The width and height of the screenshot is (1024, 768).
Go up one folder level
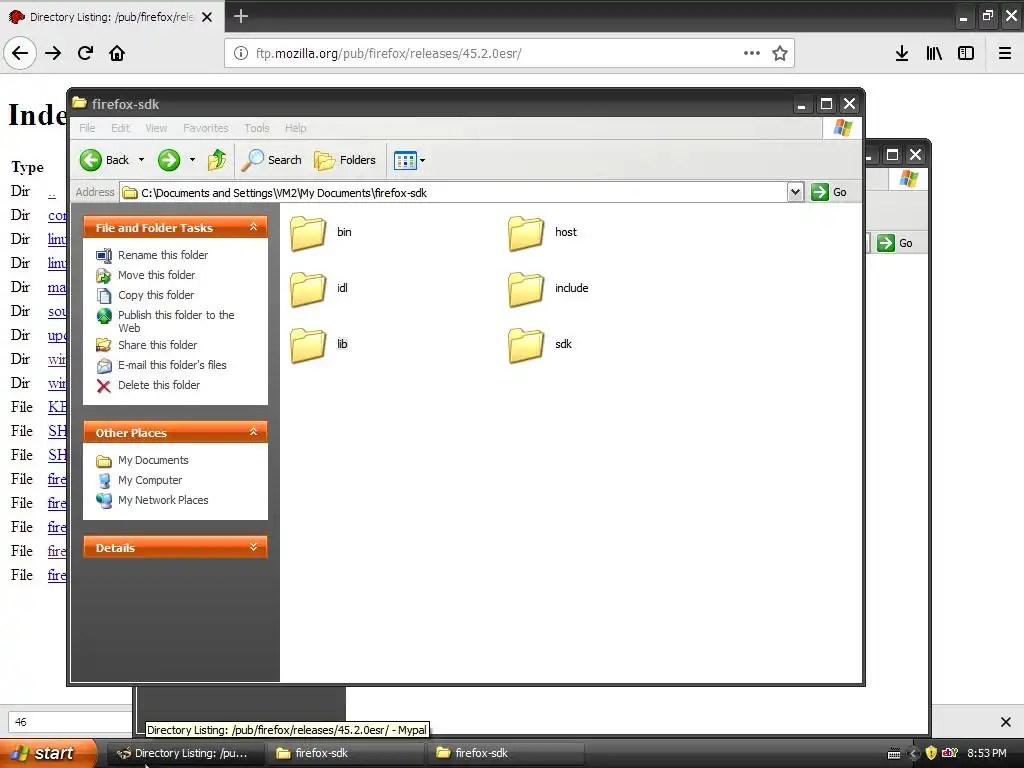tap(217, 160)
